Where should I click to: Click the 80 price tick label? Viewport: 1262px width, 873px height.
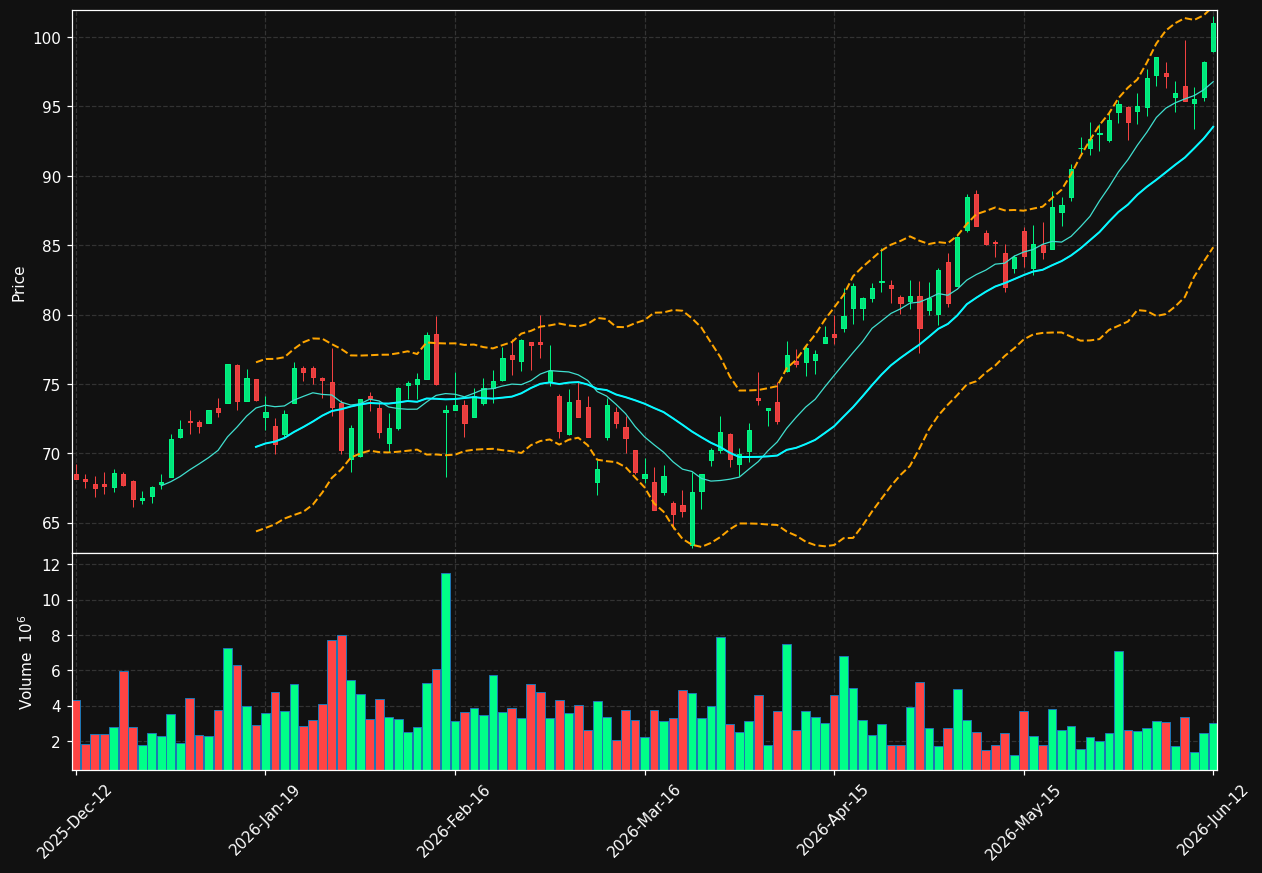click(x=50, y=315)
